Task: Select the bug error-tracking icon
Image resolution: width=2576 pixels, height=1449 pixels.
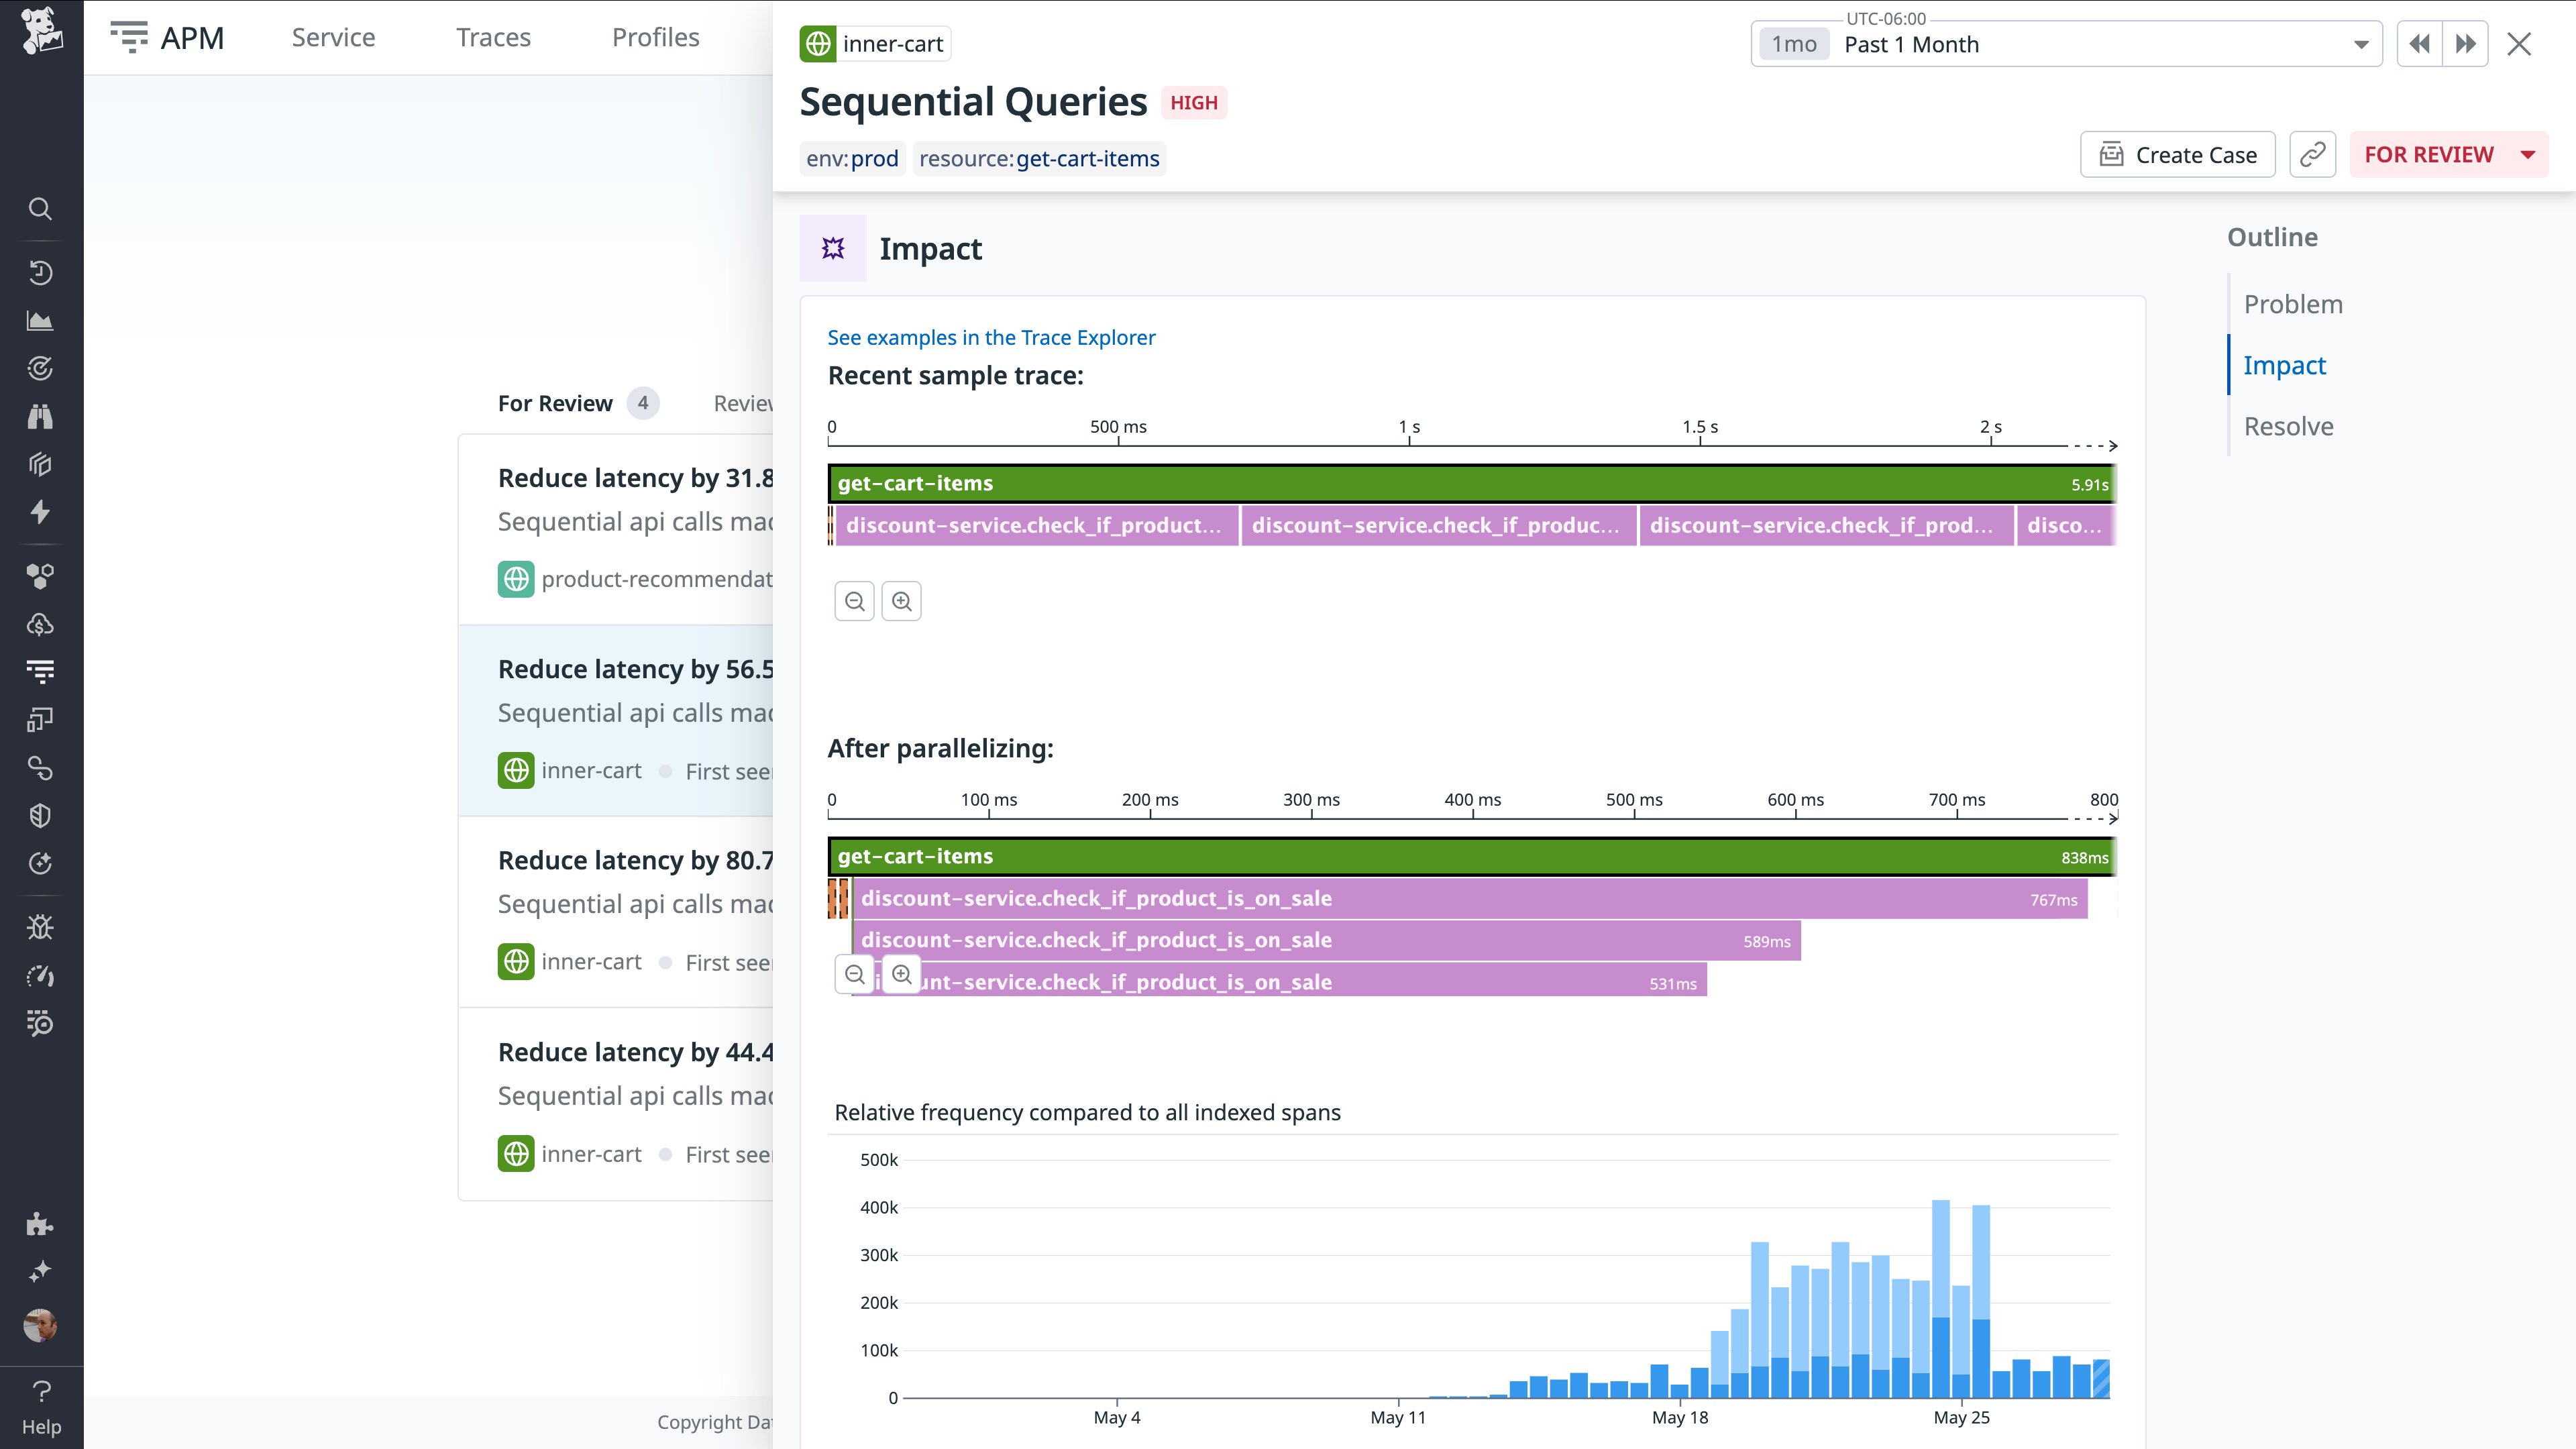Action: [x=40, y=927]
